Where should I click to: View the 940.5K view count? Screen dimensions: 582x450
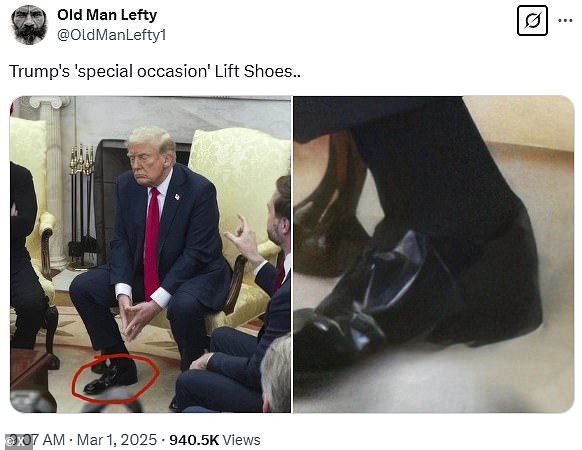194,440
